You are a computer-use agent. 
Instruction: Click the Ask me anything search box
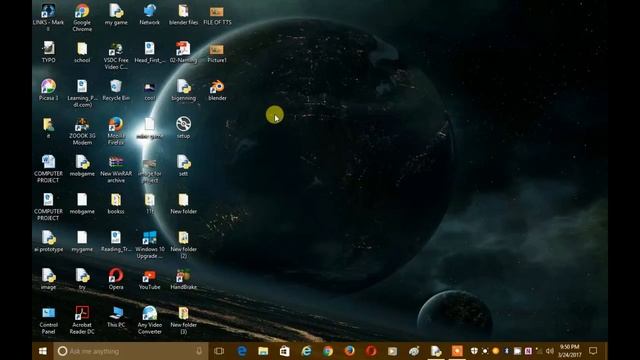coord(131,351)
